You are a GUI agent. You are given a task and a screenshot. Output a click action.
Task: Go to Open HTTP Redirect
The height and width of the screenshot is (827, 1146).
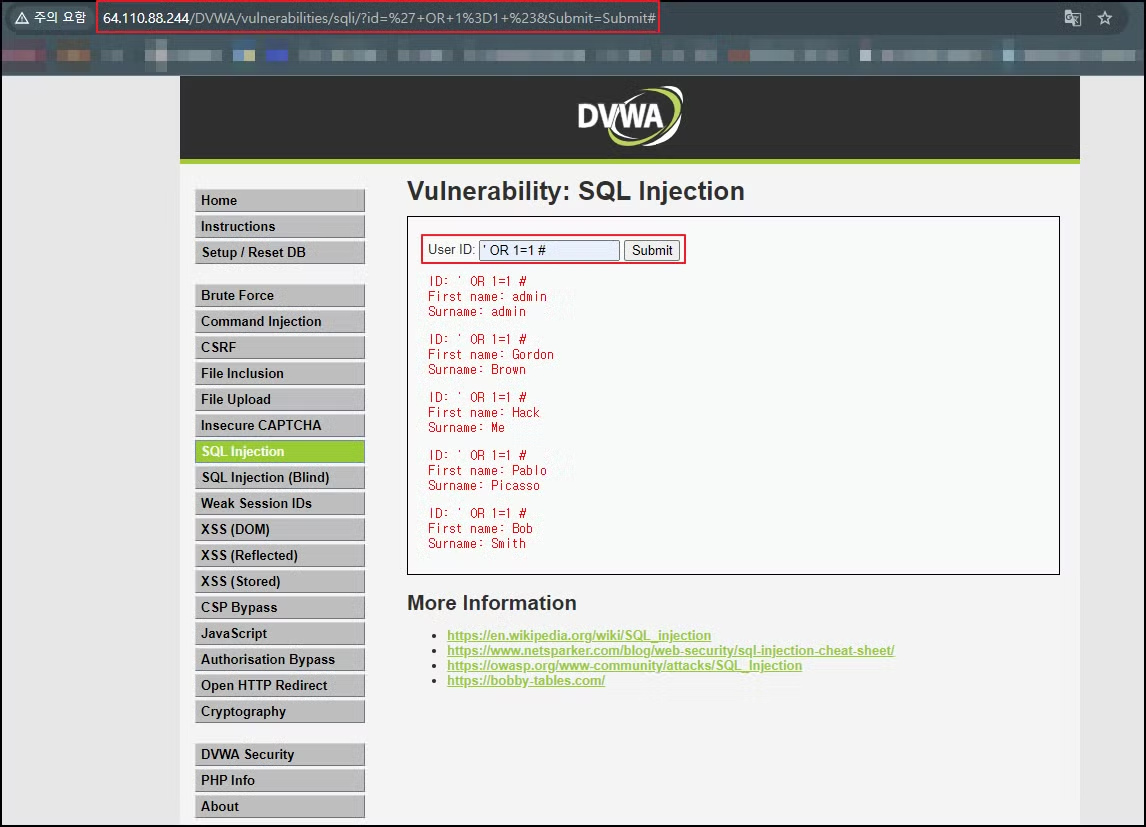[x=280, y=685]
